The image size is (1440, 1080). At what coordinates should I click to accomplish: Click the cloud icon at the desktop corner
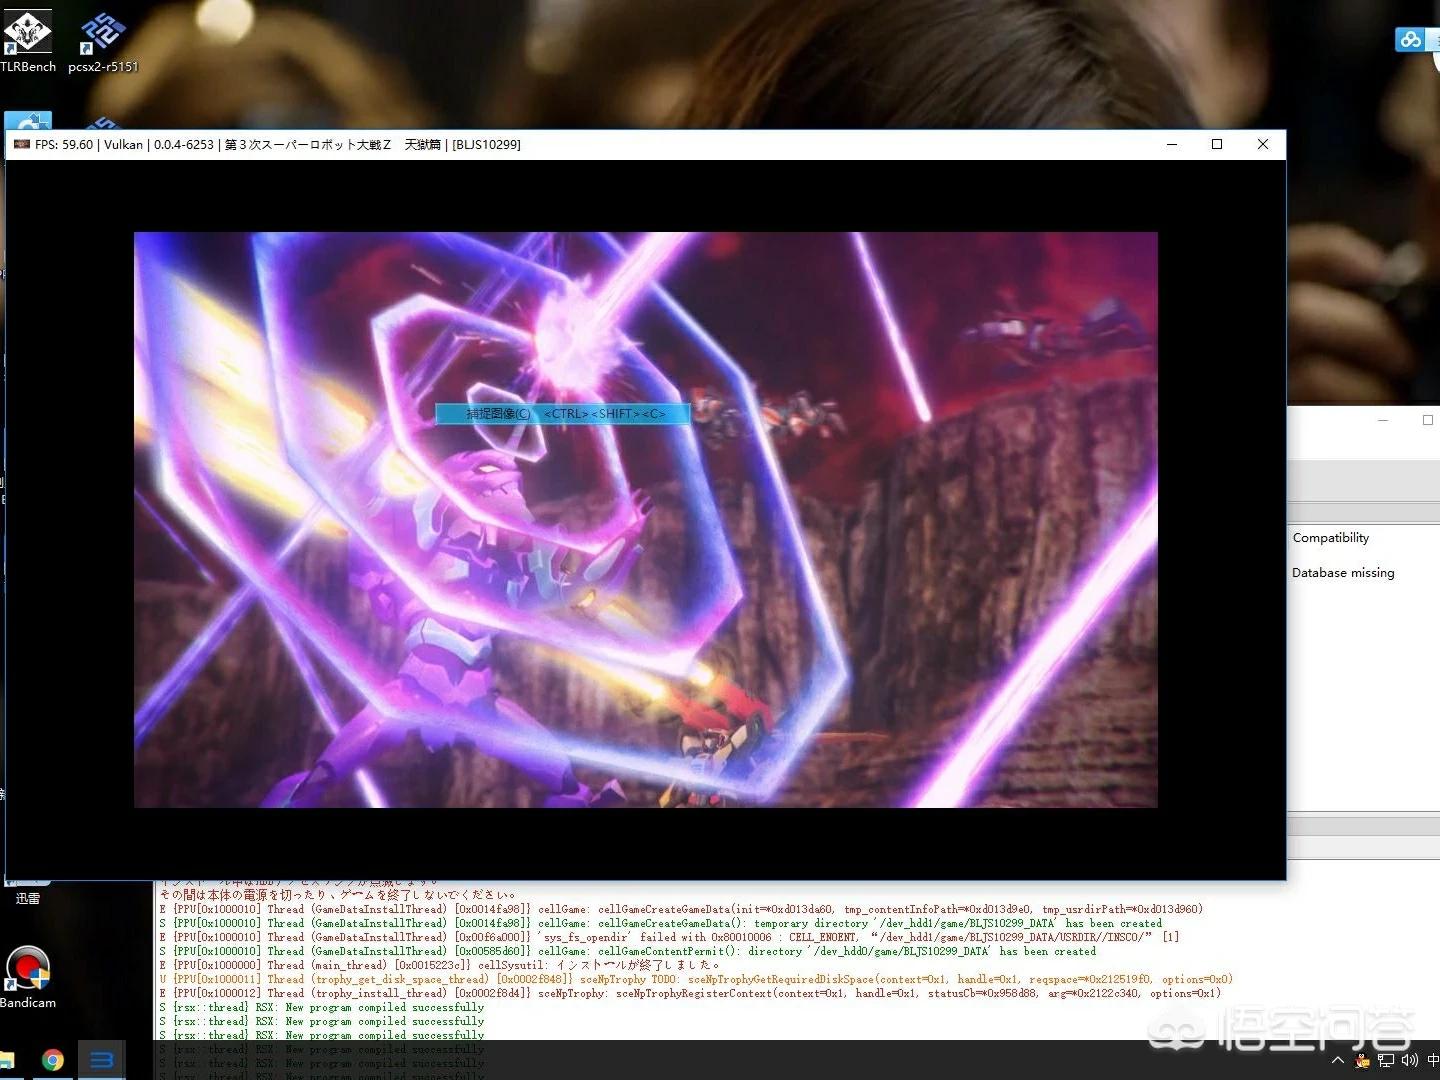pos(1410,40)
